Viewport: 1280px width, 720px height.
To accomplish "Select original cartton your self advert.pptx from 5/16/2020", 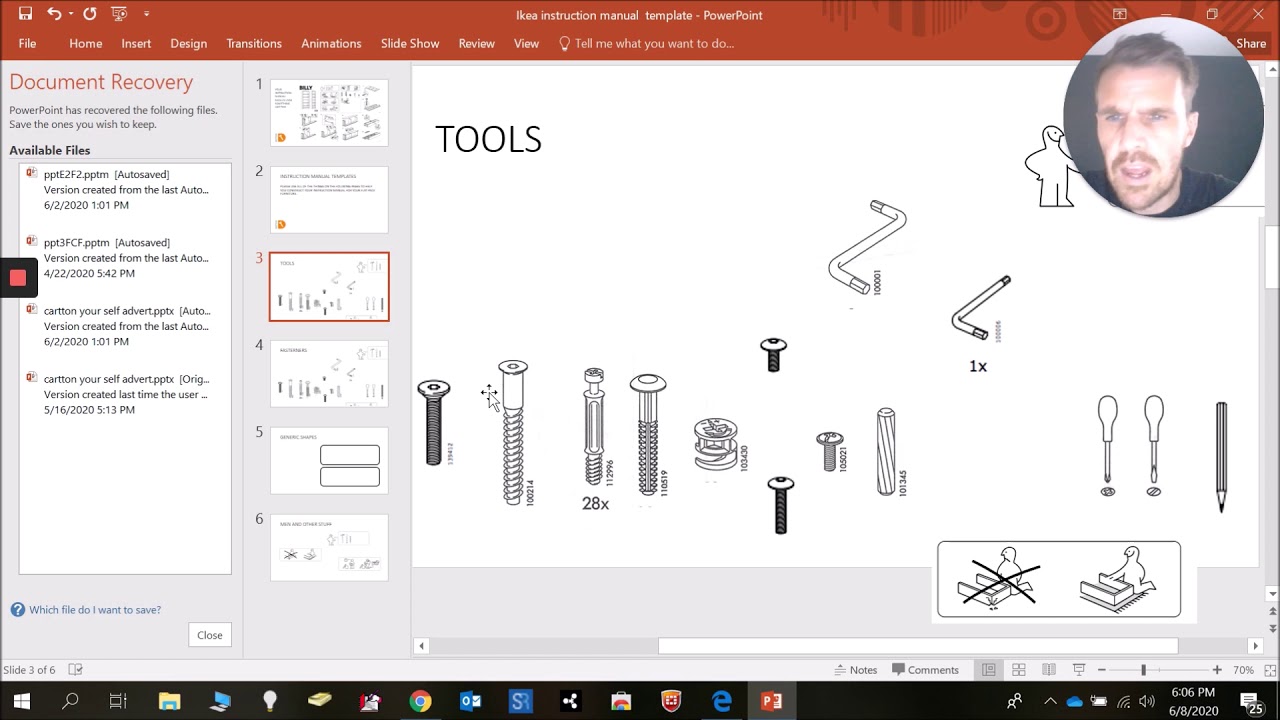I will tap(125, 394).
